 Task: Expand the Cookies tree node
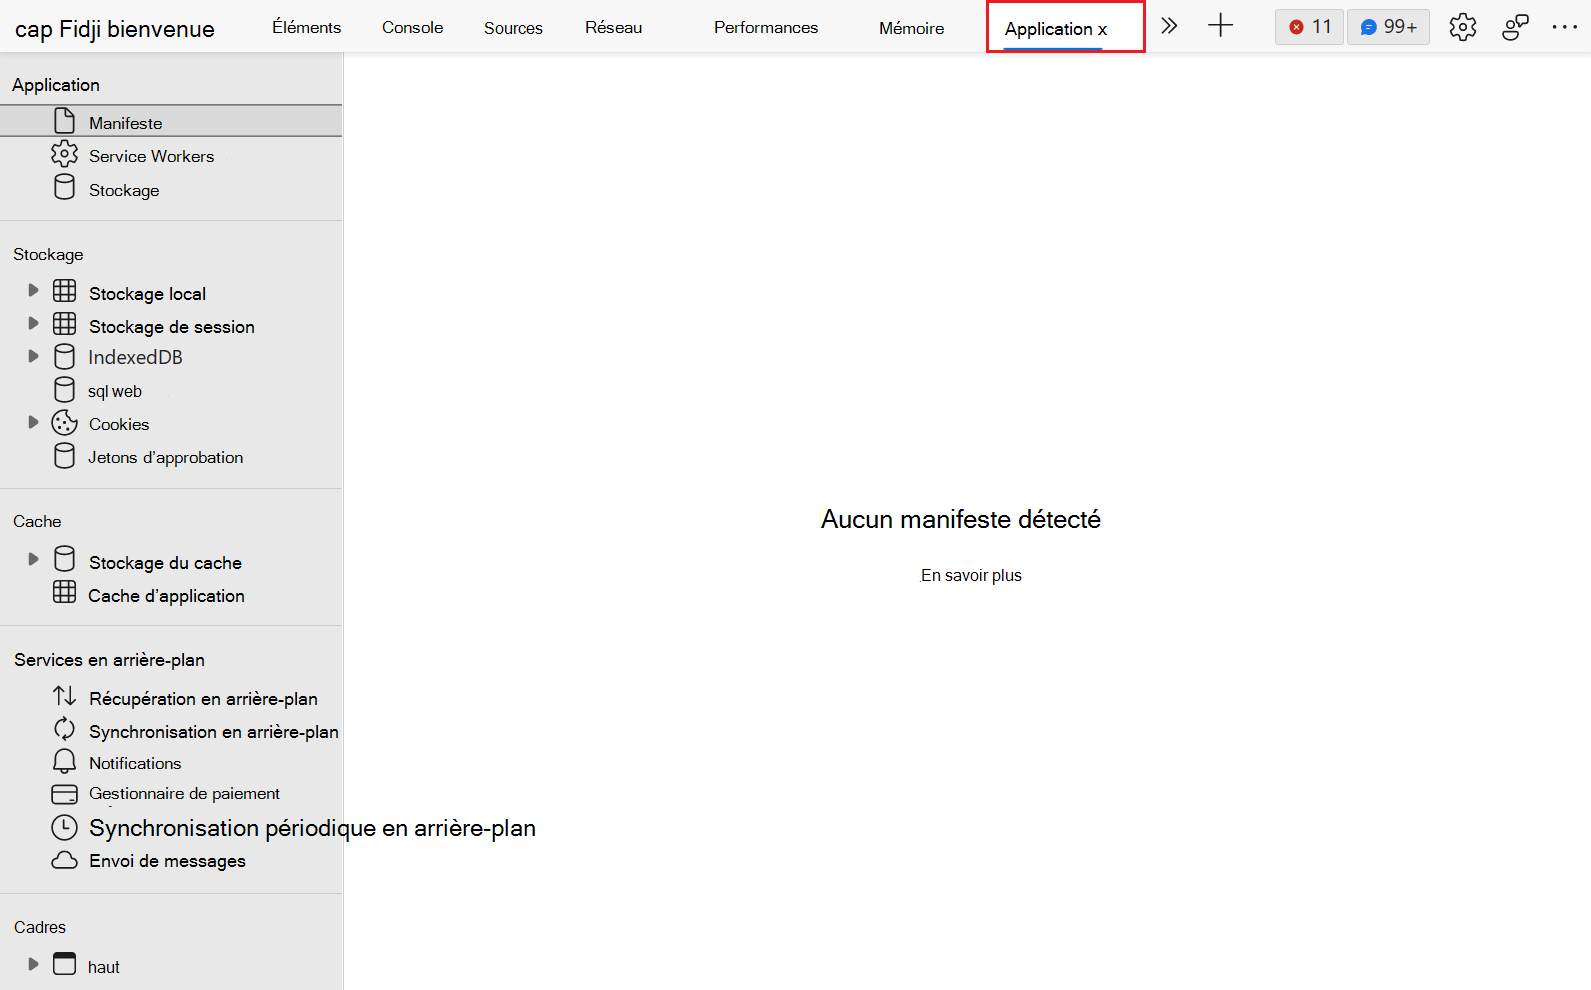click(x=33, y=422)
